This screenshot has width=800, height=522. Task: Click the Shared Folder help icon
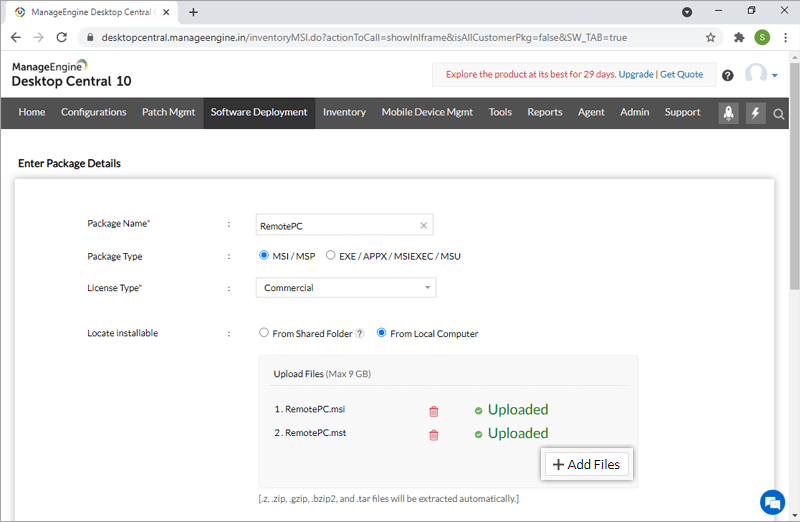pos(360,334)
